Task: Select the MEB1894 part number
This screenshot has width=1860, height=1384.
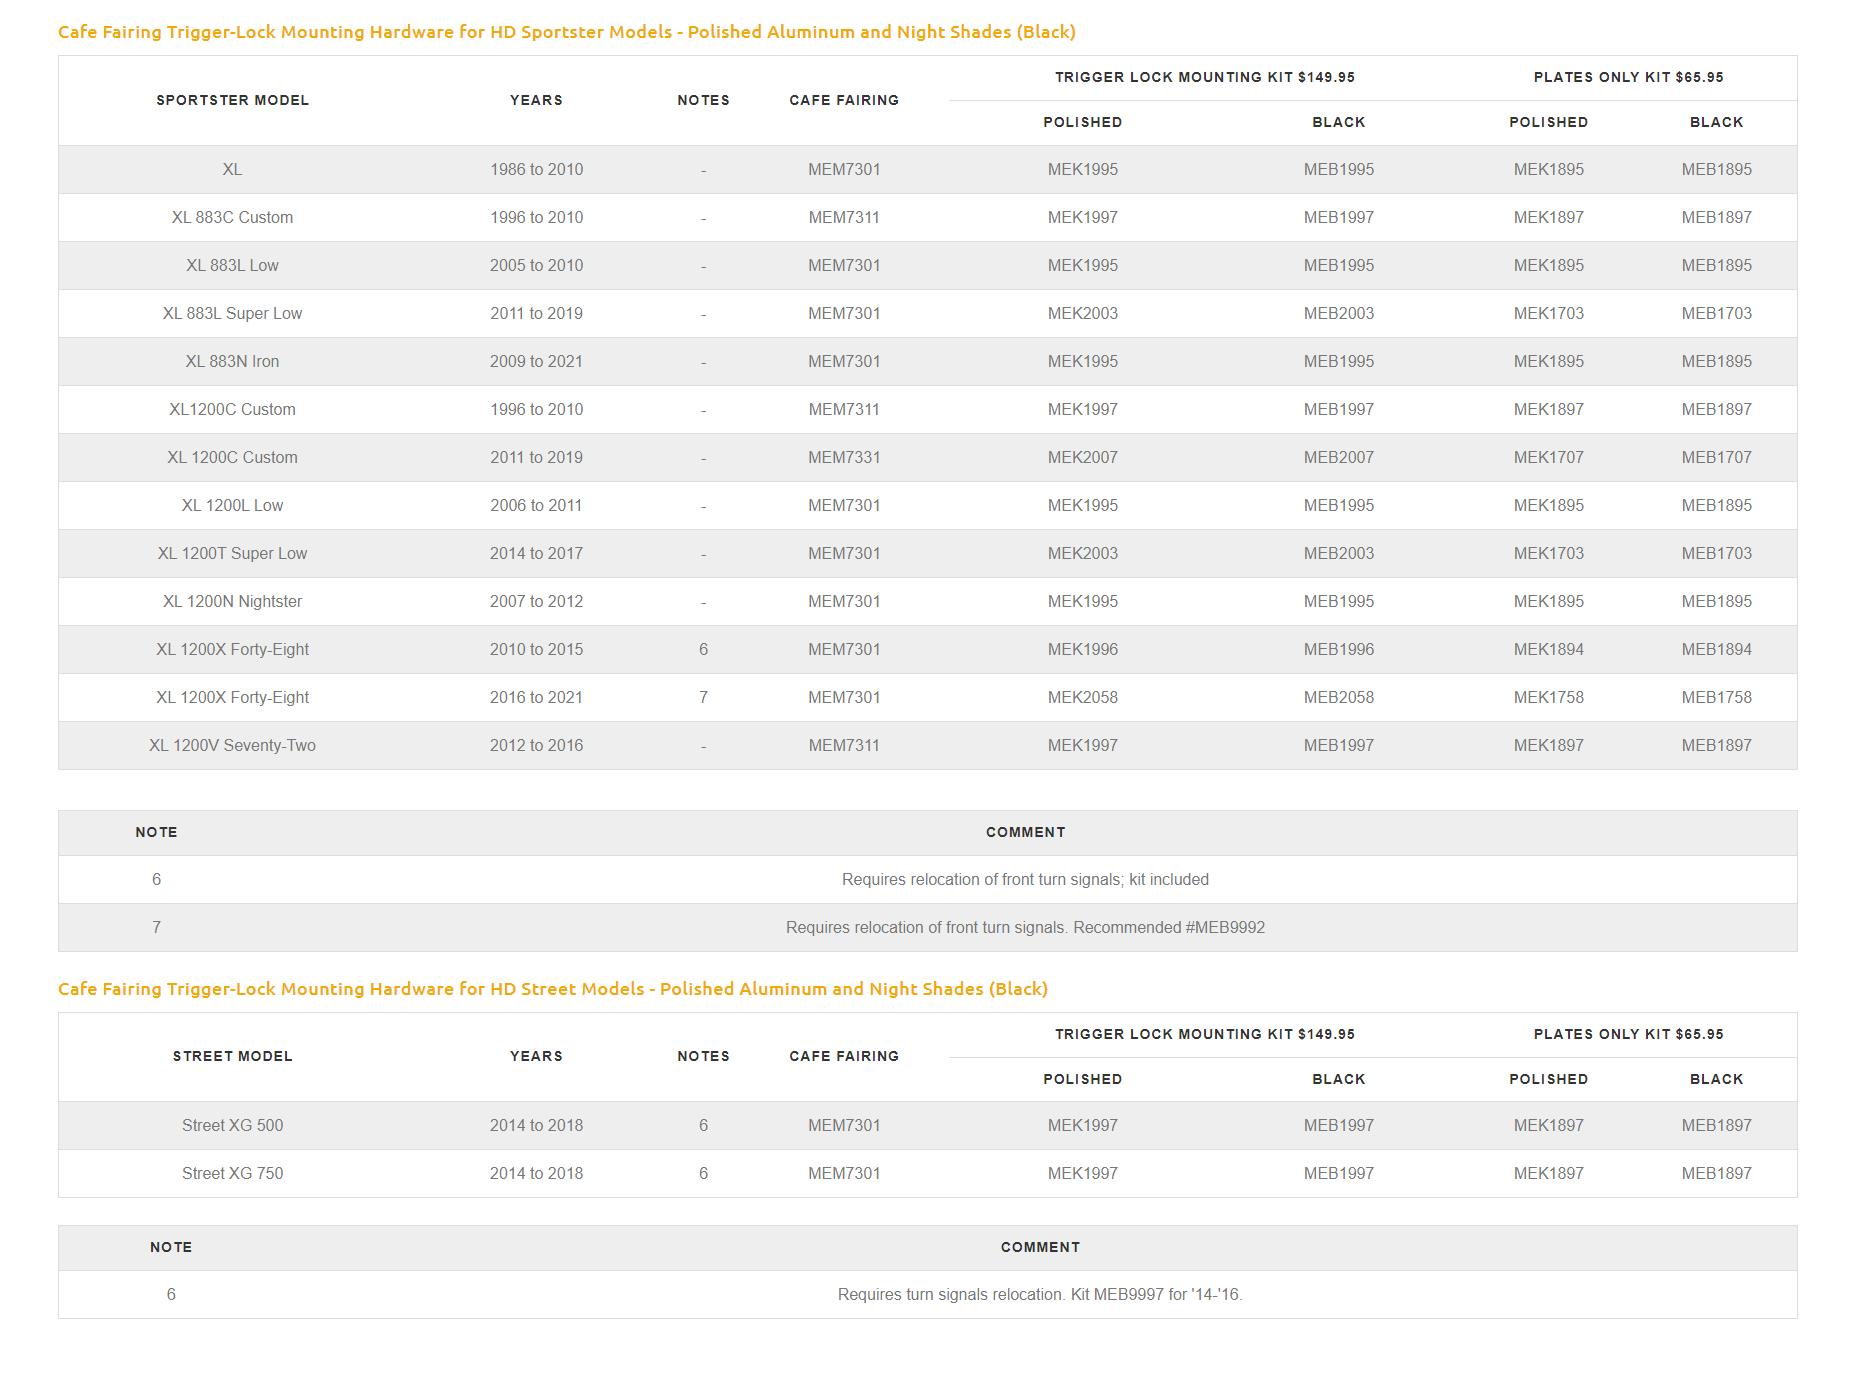Action: tap(1717, 649)
